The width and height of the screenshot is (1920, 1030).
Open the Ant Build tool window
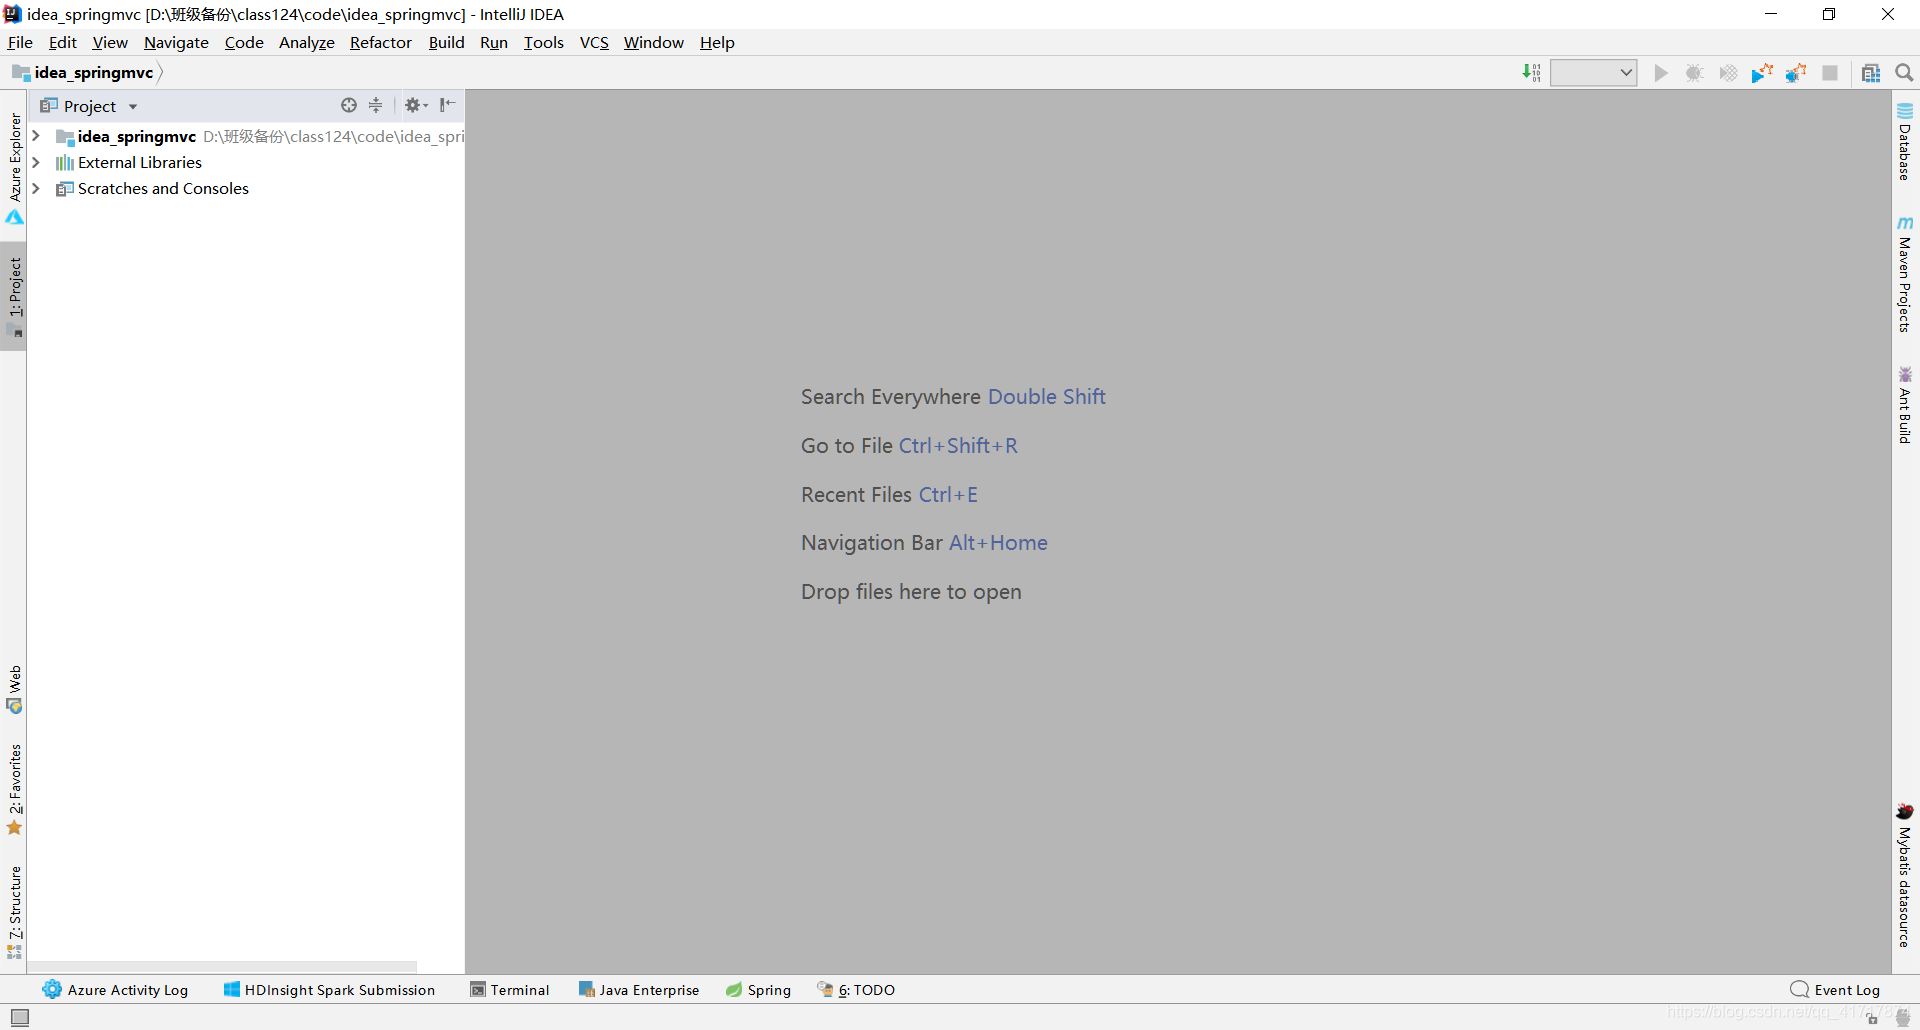[1905, 405]
